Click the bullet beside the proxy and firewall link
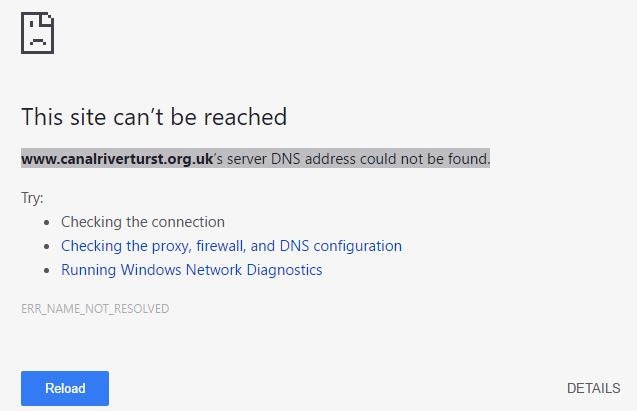 point(46,246)
